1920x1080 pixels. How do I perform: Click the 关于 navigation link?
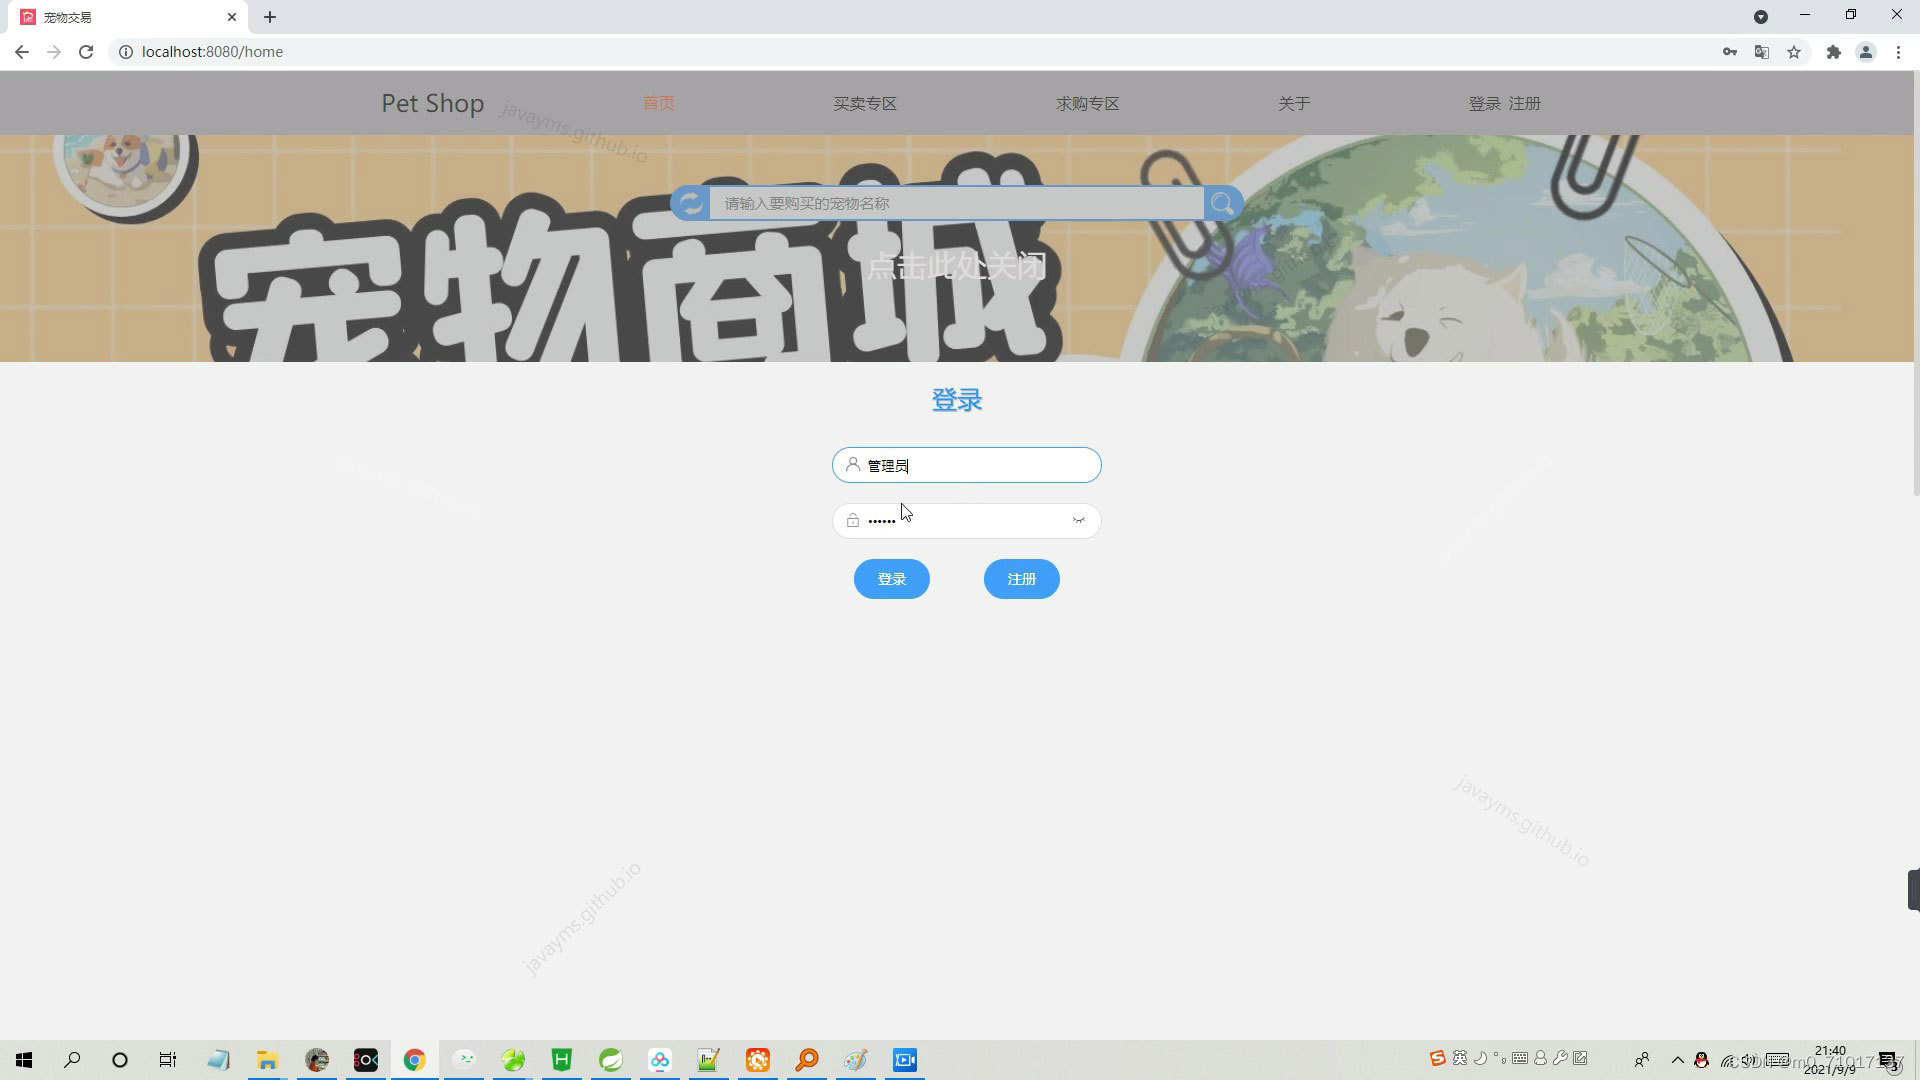(1293, 104)
